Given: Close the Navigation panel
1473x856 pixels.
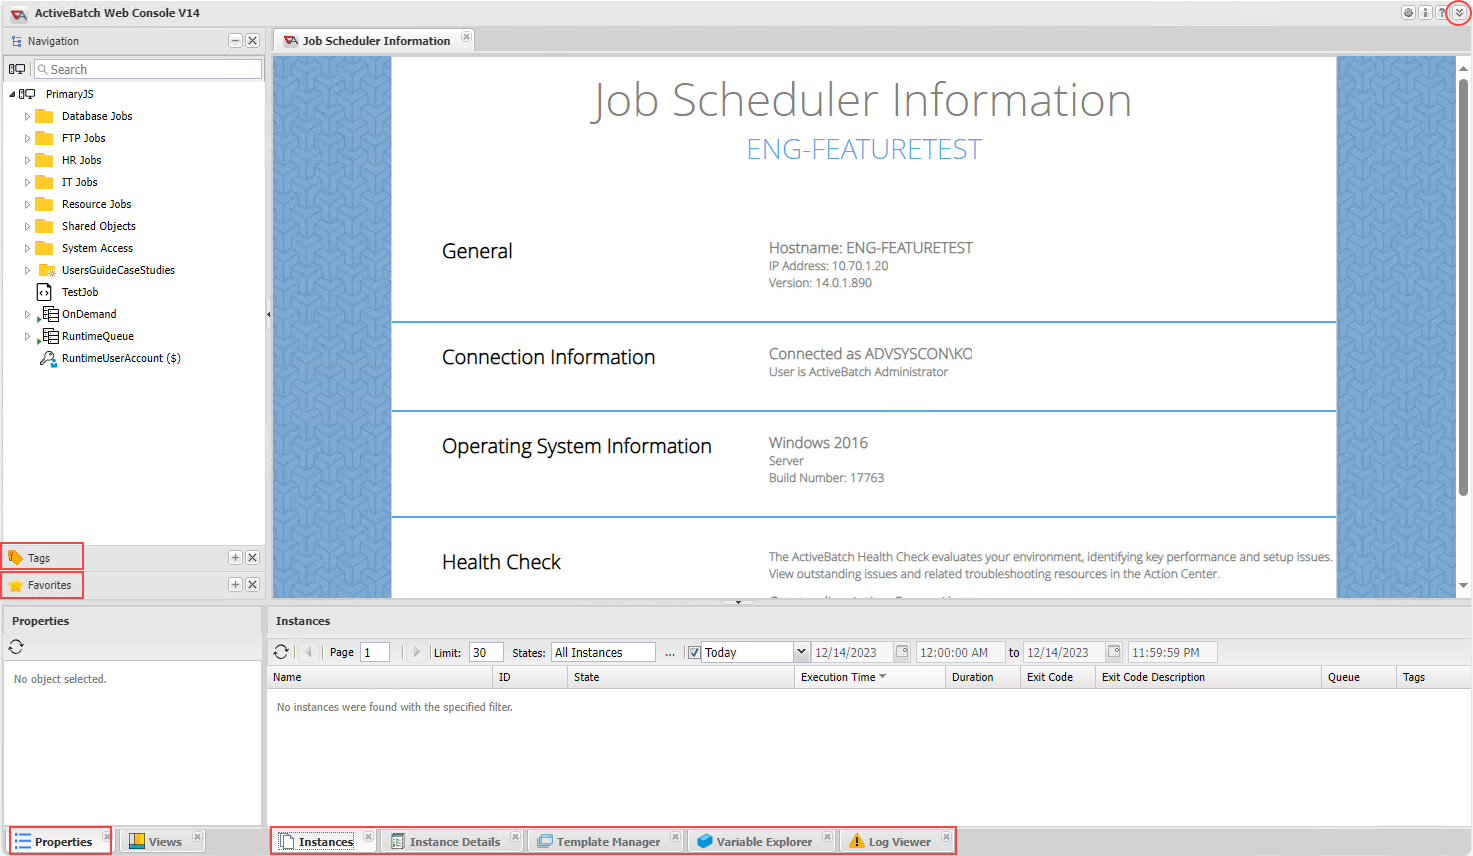Looking at the screenshot, I should 253,41.
